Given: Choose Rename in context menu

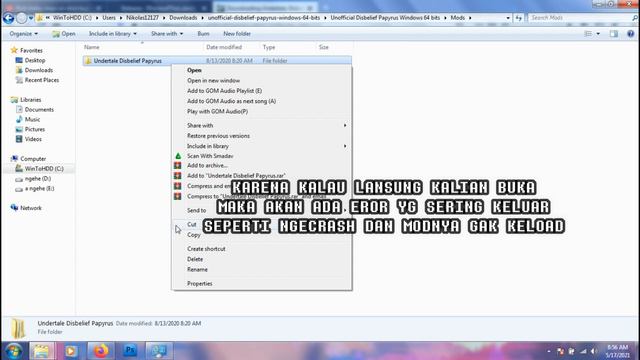Looking at the screenshot, I should 262,269.
